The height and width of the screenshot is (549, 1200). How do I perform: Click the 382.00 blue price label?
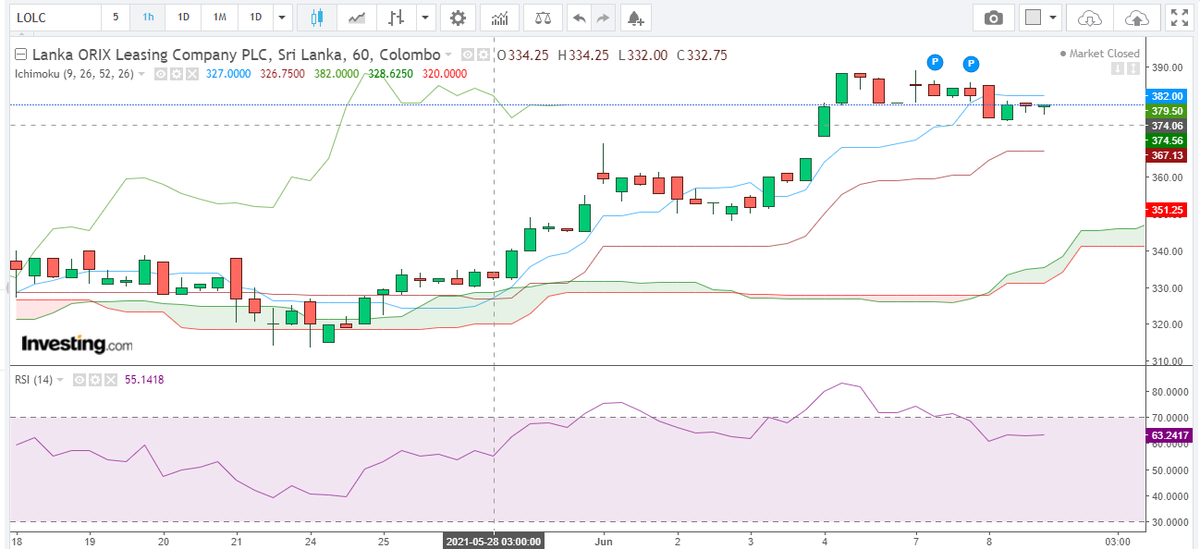[x=1168, y=96]
